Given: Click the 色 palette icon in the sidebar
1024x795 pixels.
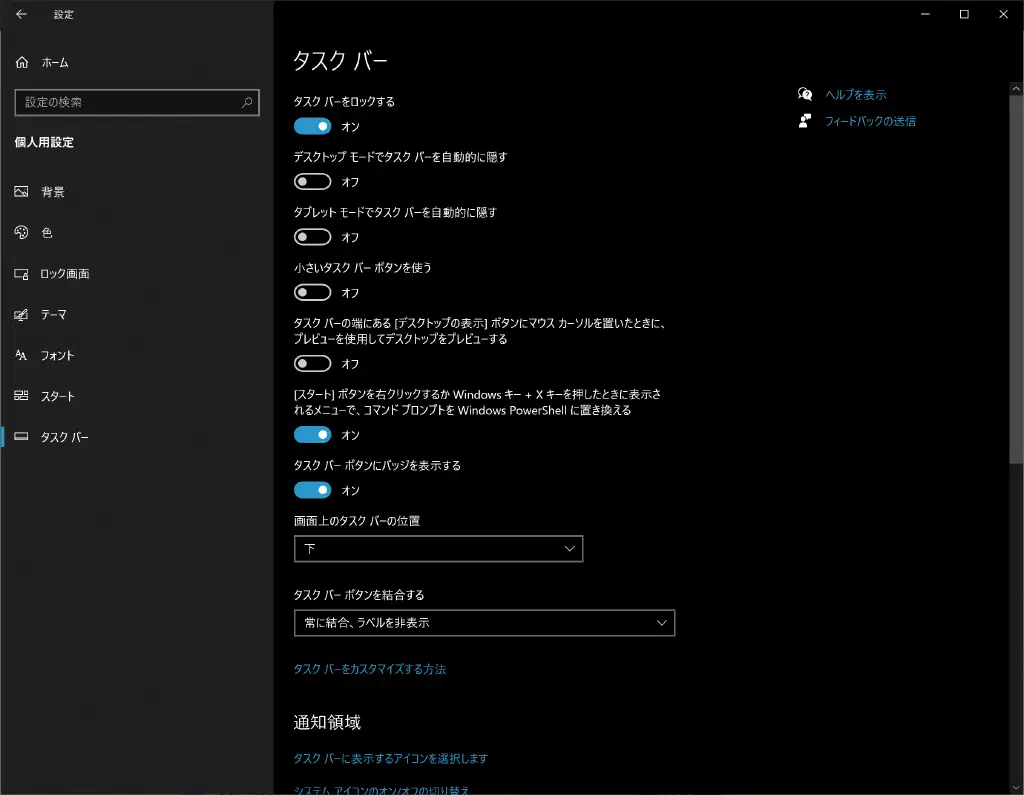Looking at the screenshot, I should click(x=22, y=233).
